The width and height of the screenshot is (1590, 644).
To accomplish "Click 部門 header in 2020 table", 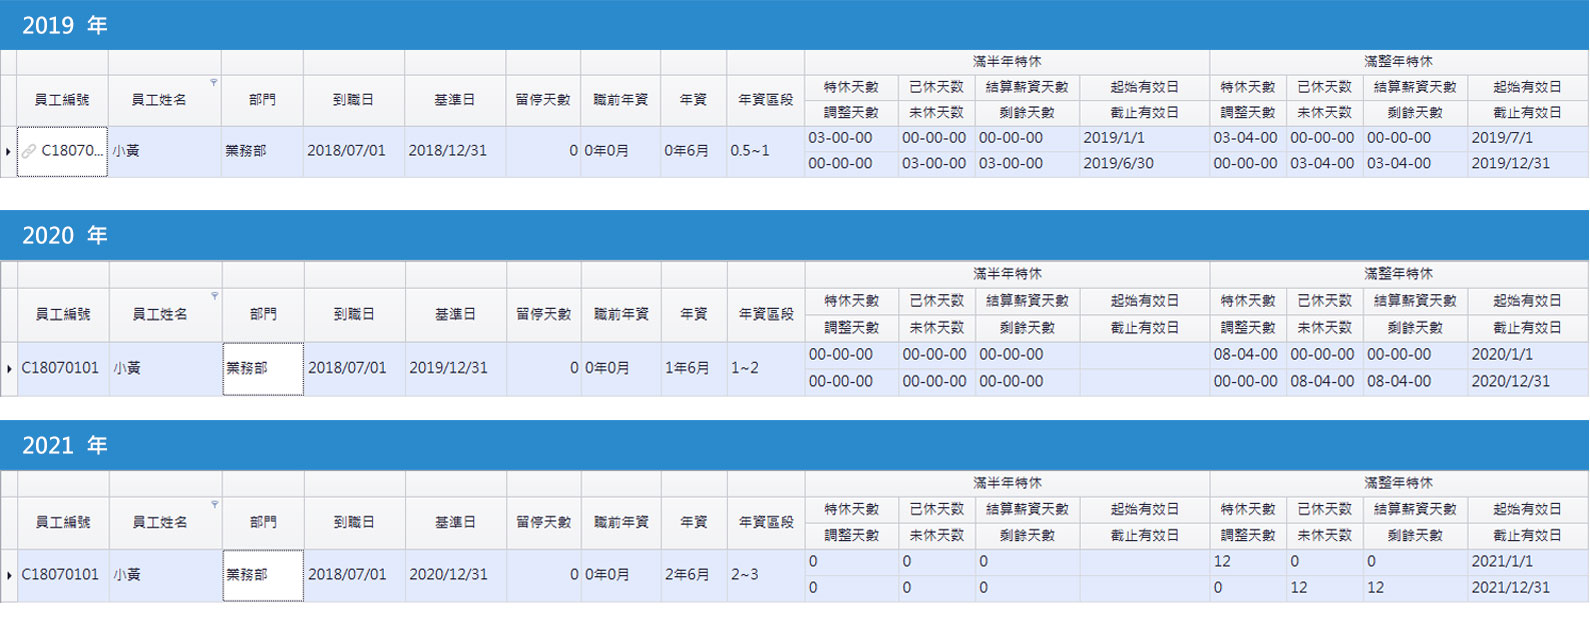I will [x=263, y=314].
